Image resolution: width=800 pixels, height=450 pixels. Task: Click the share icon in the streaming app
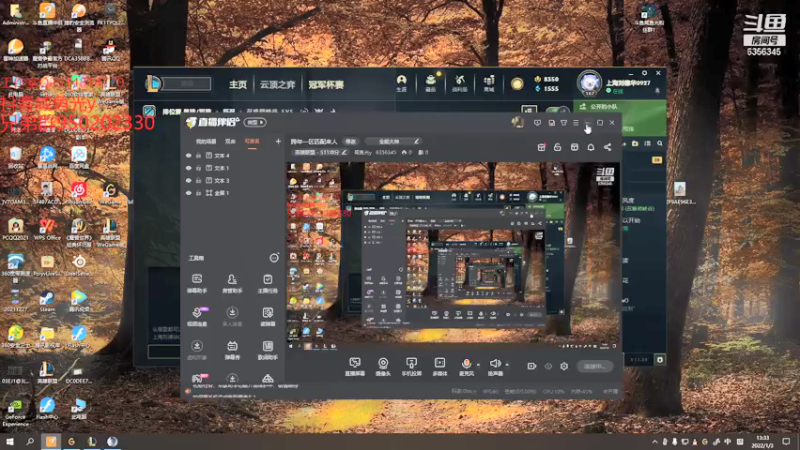[607, 147]
